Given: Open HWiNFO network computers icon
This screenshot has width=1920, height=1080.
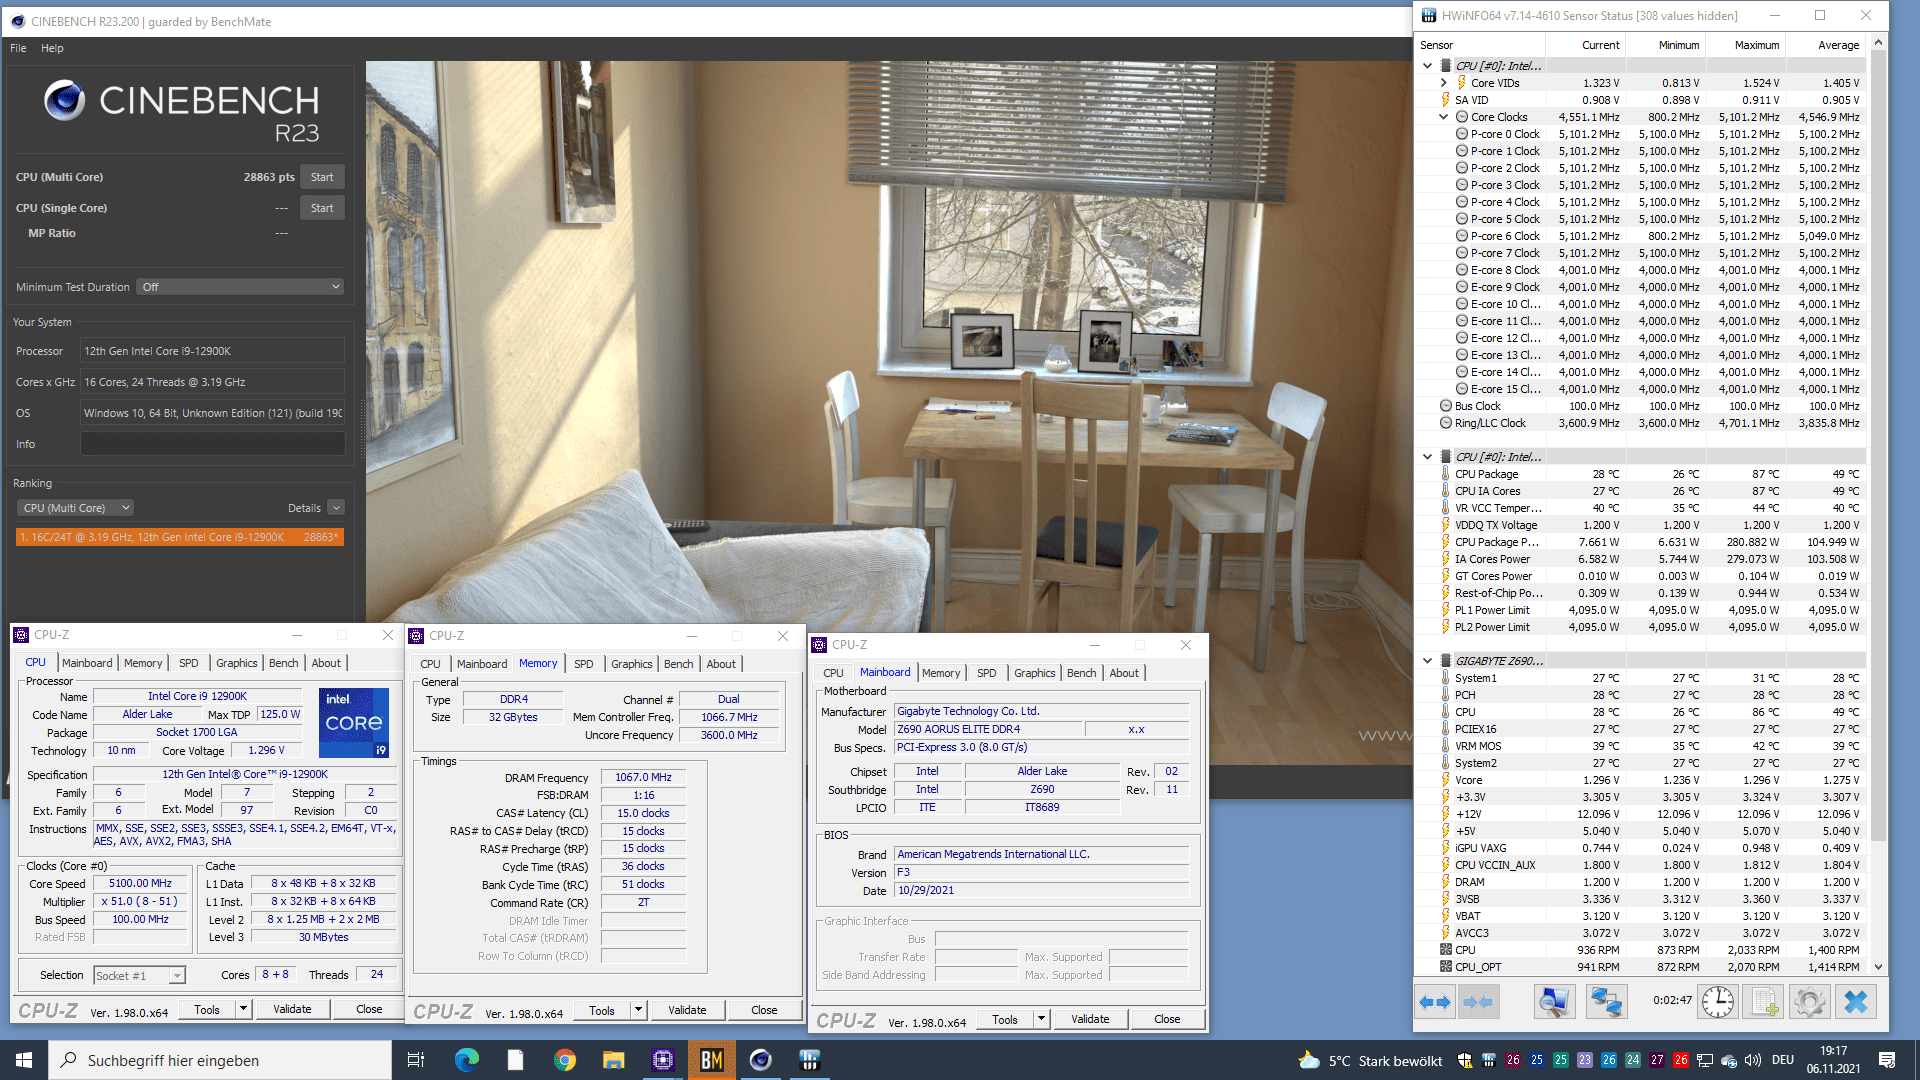Looking at the screenshot, I should (1607, 1002).
